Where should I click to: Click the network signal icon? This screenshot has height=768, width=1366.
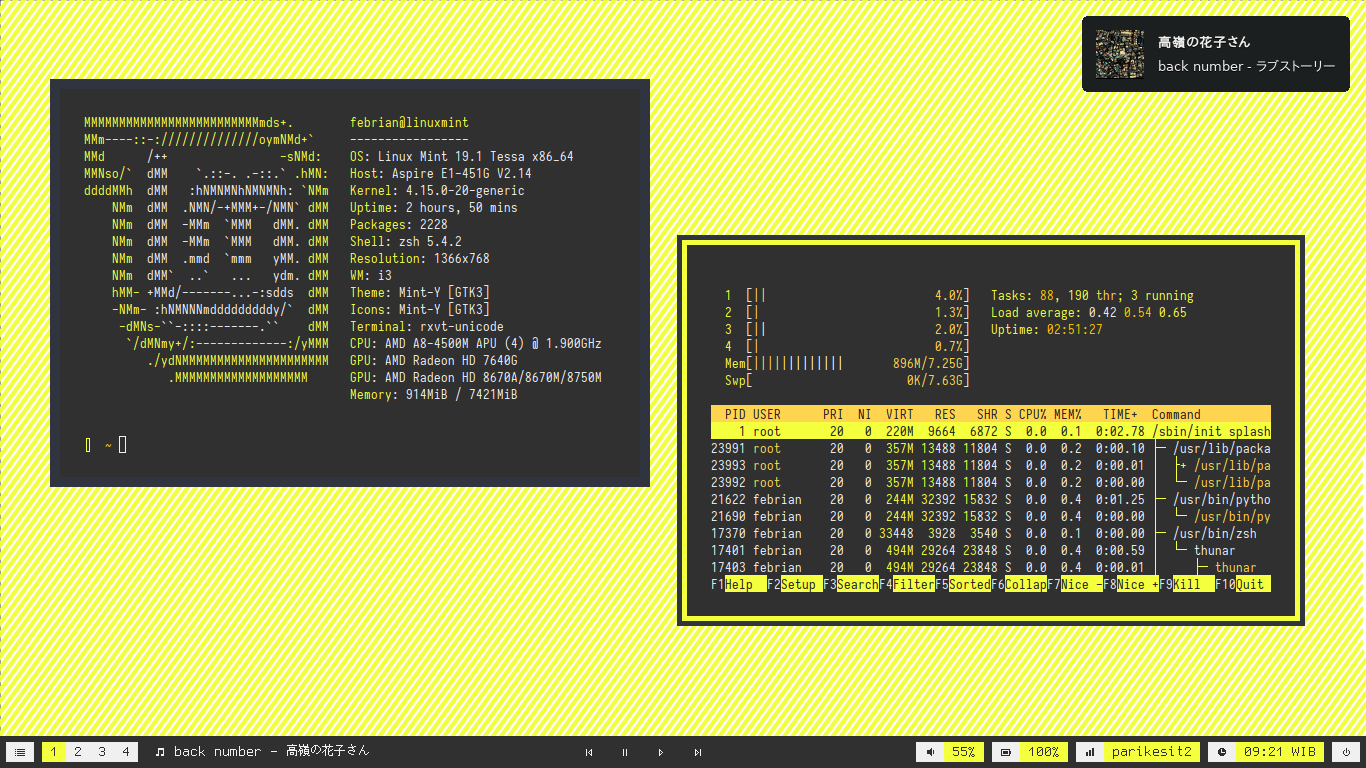click(1090, 752)
